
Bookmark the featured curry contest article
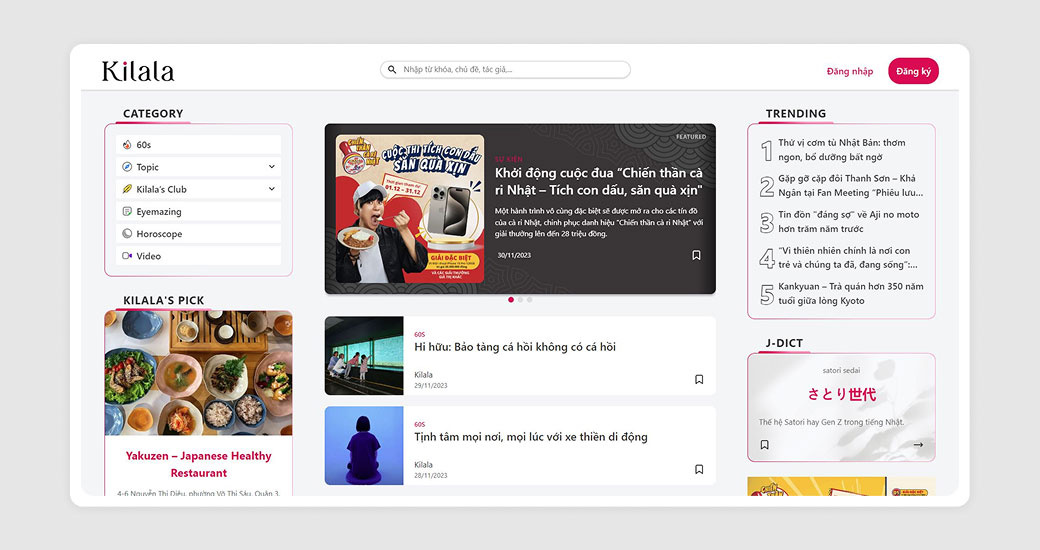pos(696,255)
